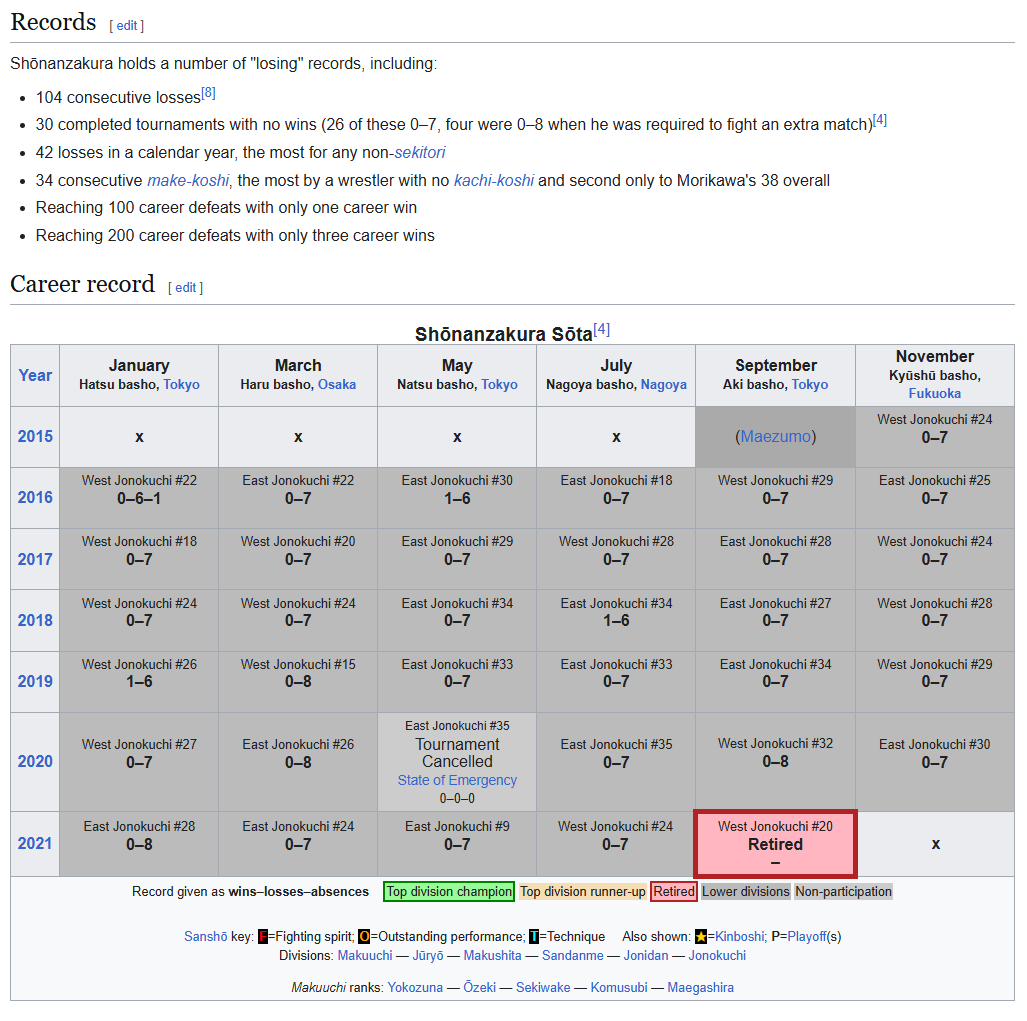The image size is (1027, 1021).
Task: Follow the kachi-koshi link
Action: 494,181
